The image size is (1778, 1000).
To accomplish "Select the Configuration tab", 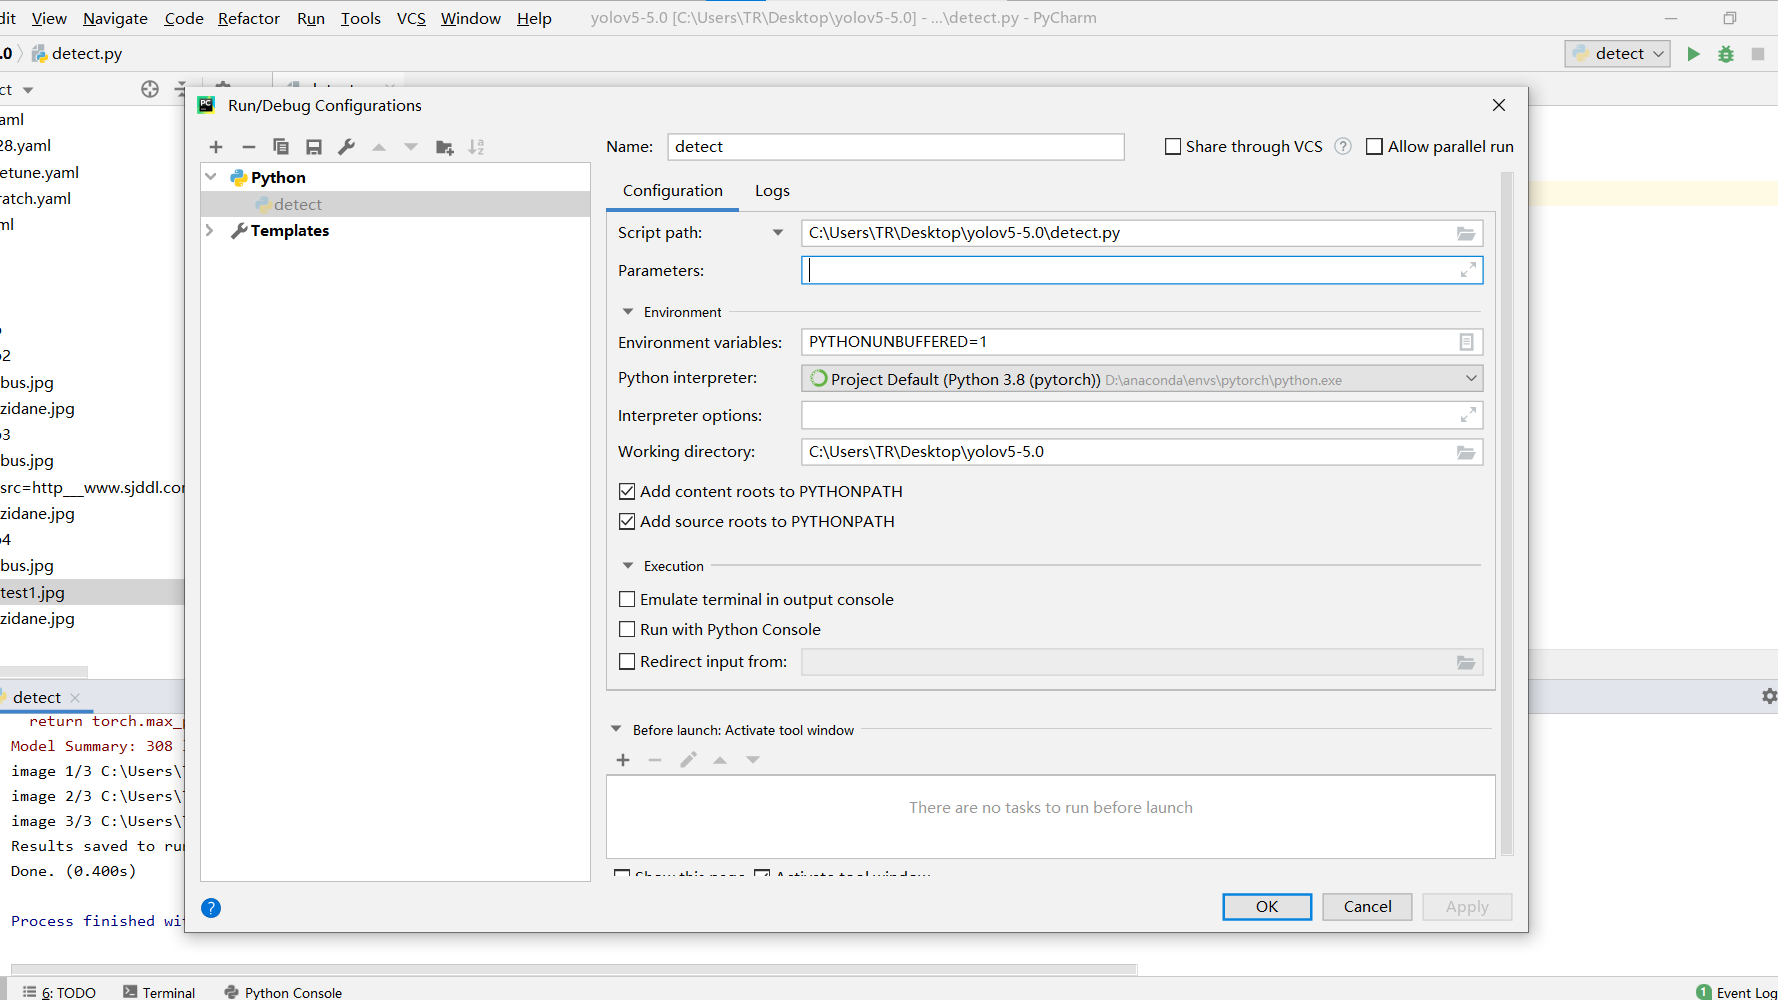I will pyautogui.click(x=673, y=191).
